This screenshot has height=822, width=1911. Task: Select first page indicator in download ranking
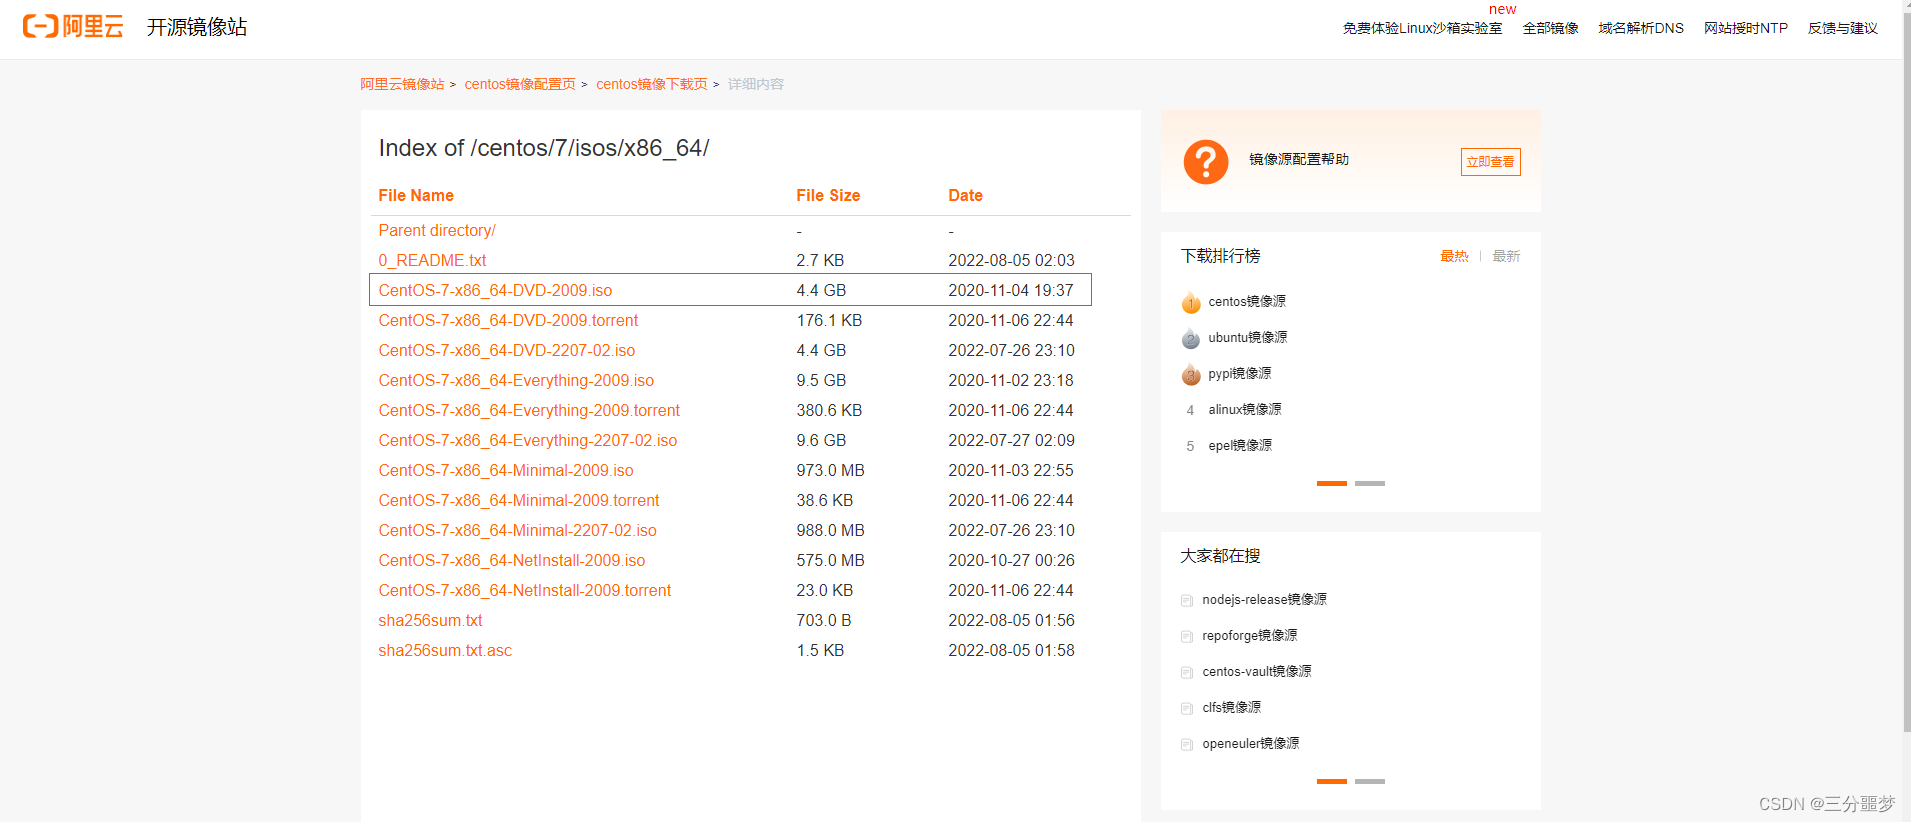(1332, 483)
